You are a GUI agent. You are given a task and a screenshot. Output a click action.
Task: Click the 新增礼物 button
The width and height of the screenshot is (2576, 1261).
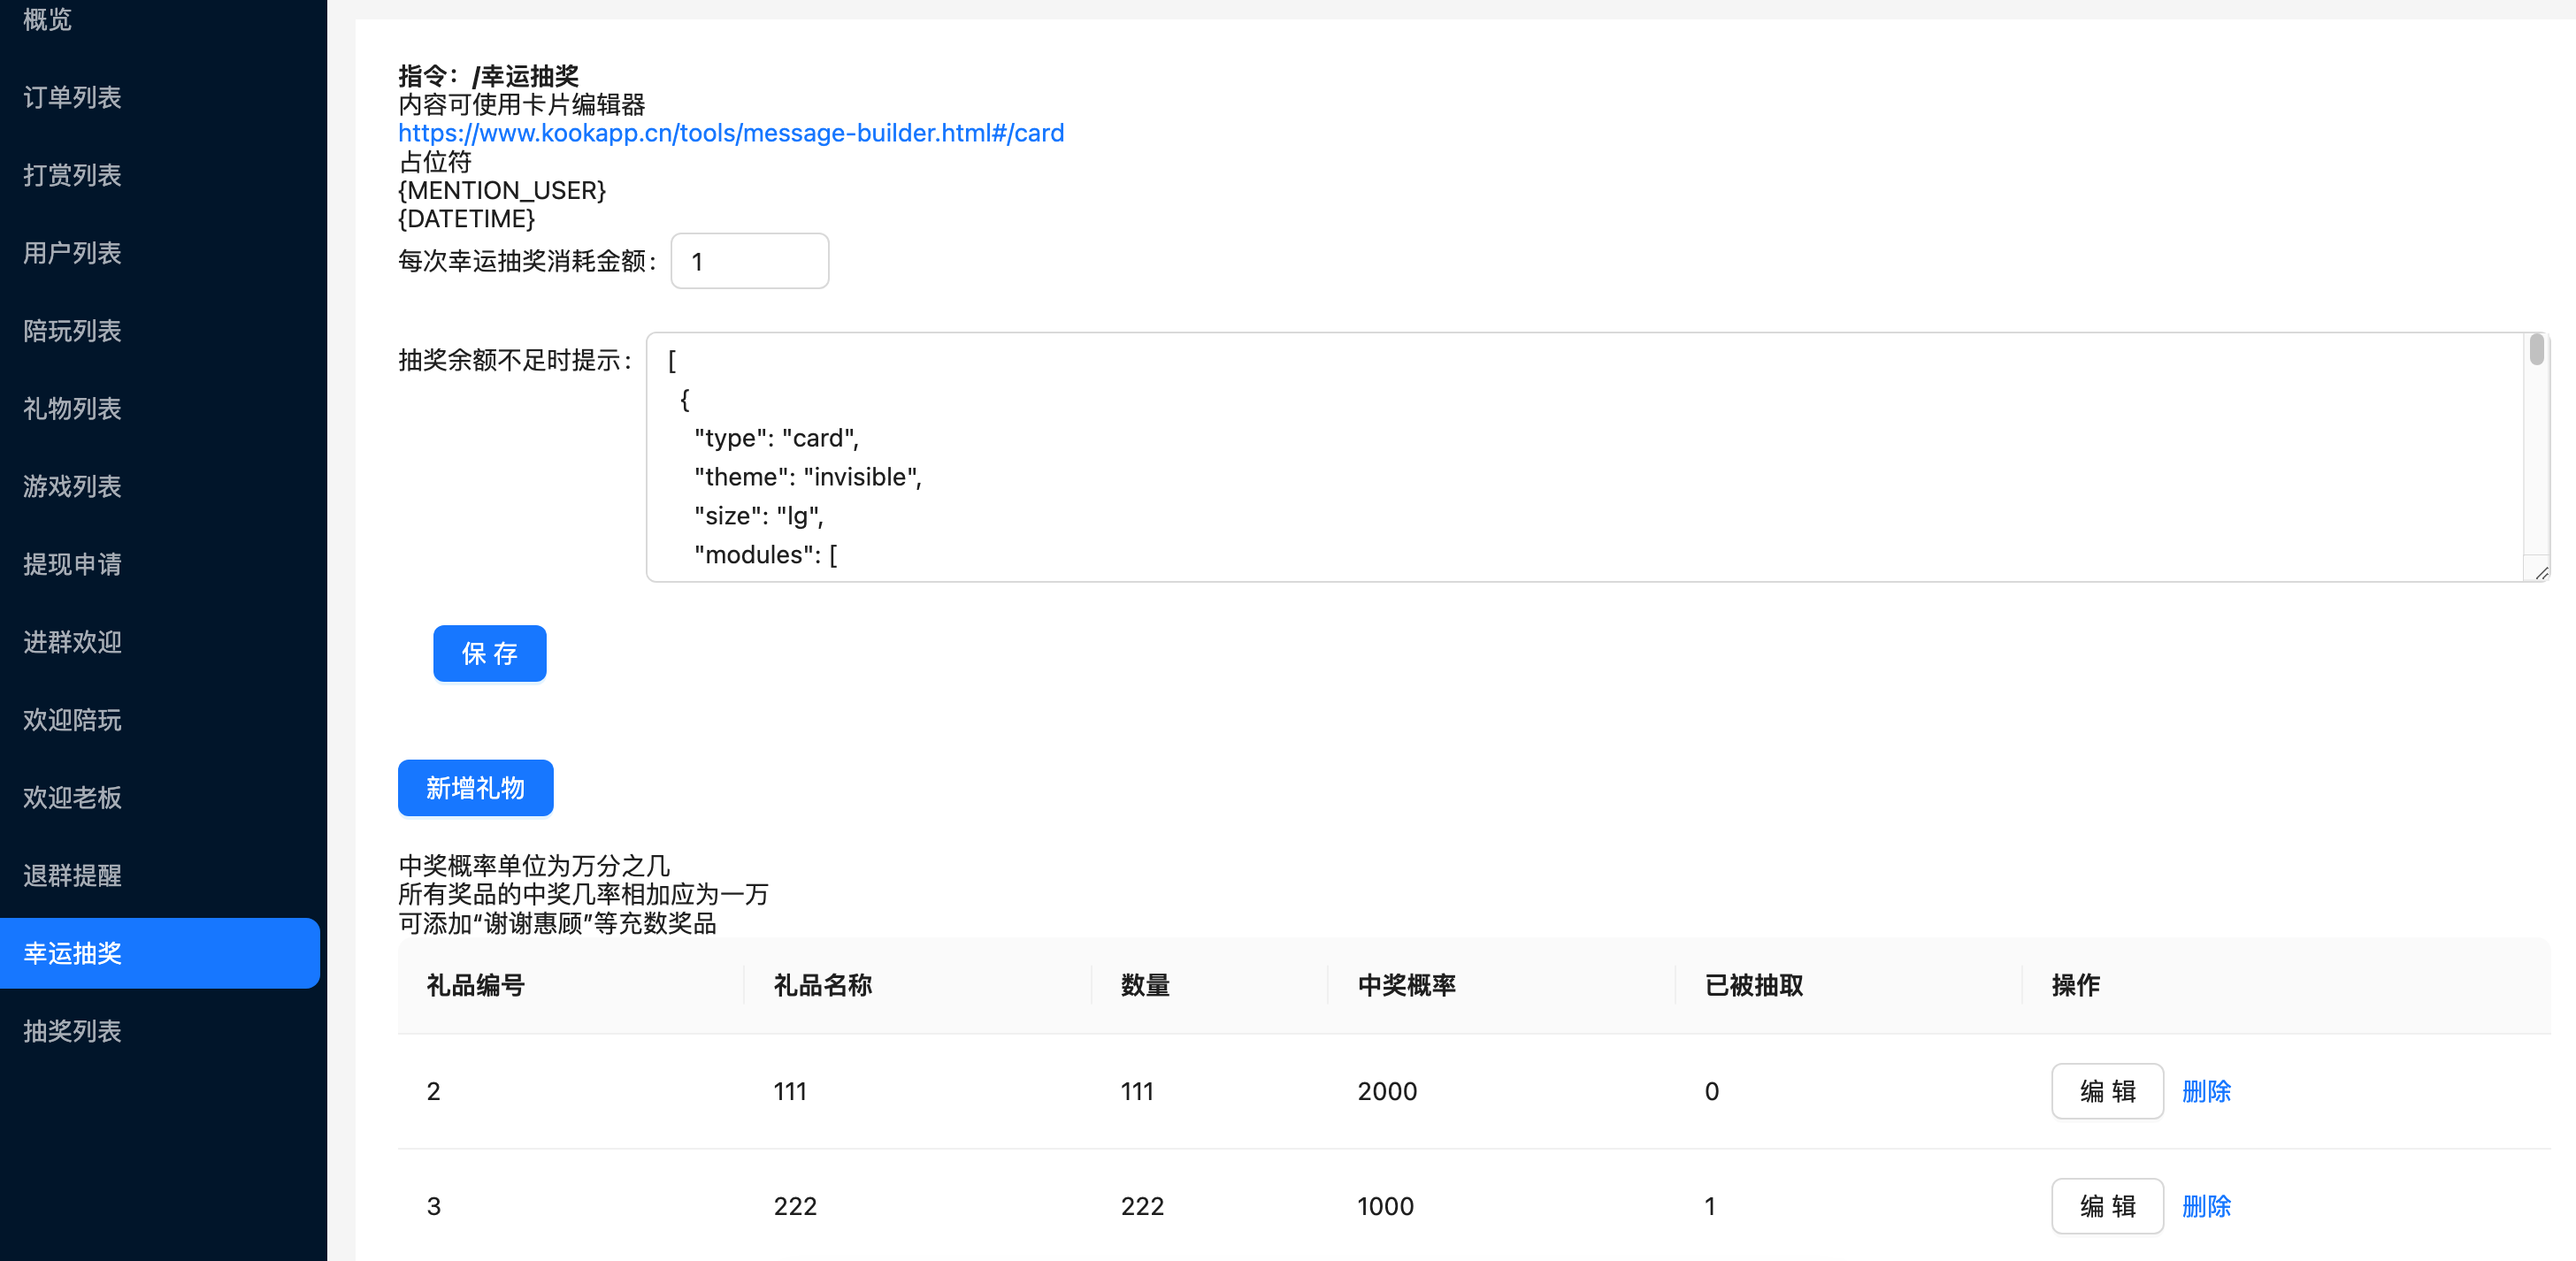click(x=475, y=788)
